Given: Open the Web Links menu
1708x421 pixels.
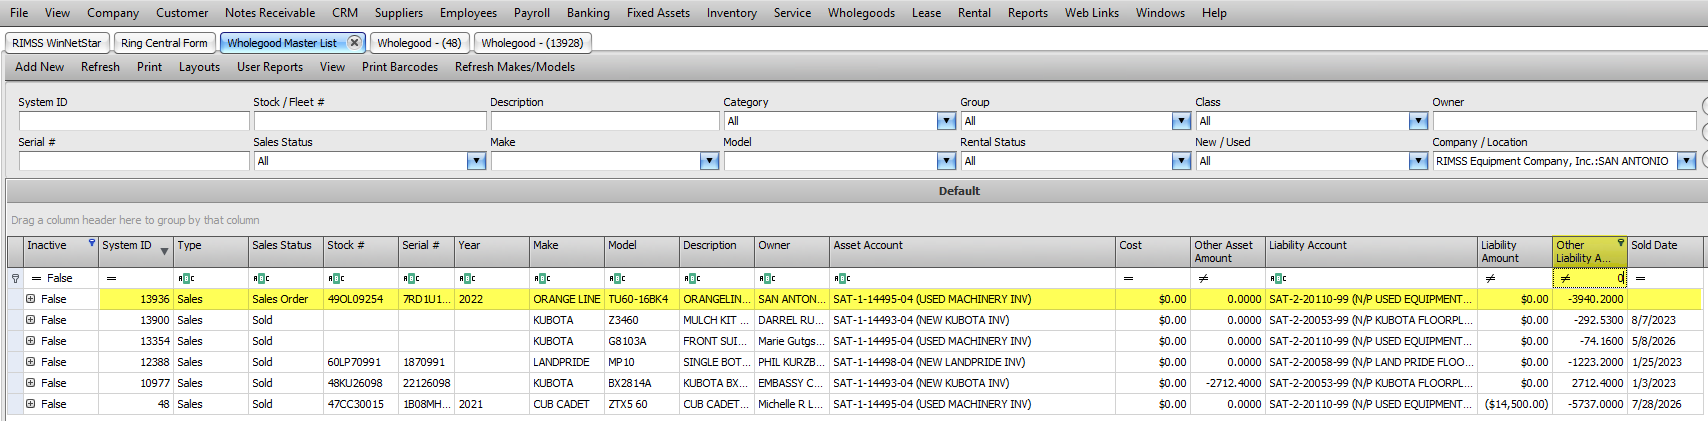Looking at the screenshot, I should (x=1092, y=13).
